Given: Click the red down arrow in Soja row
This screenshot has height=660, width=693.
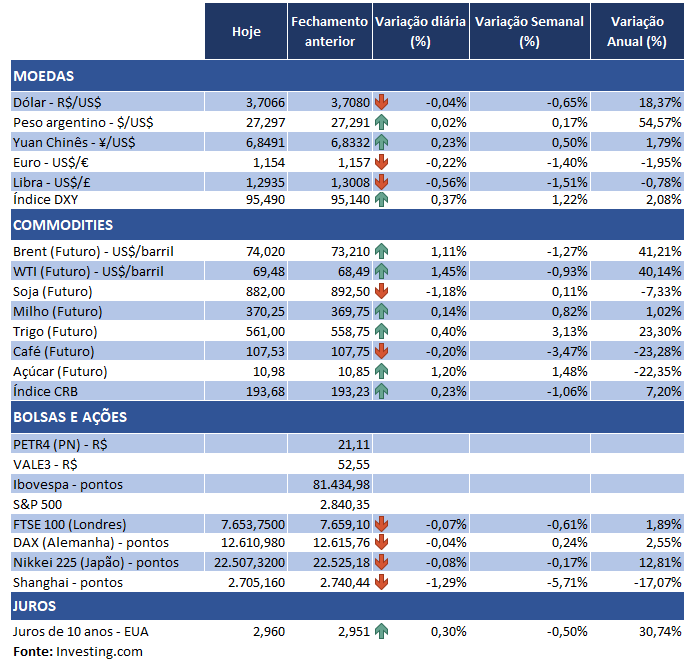Looking at the screenshot, I should tap(382, 291).
